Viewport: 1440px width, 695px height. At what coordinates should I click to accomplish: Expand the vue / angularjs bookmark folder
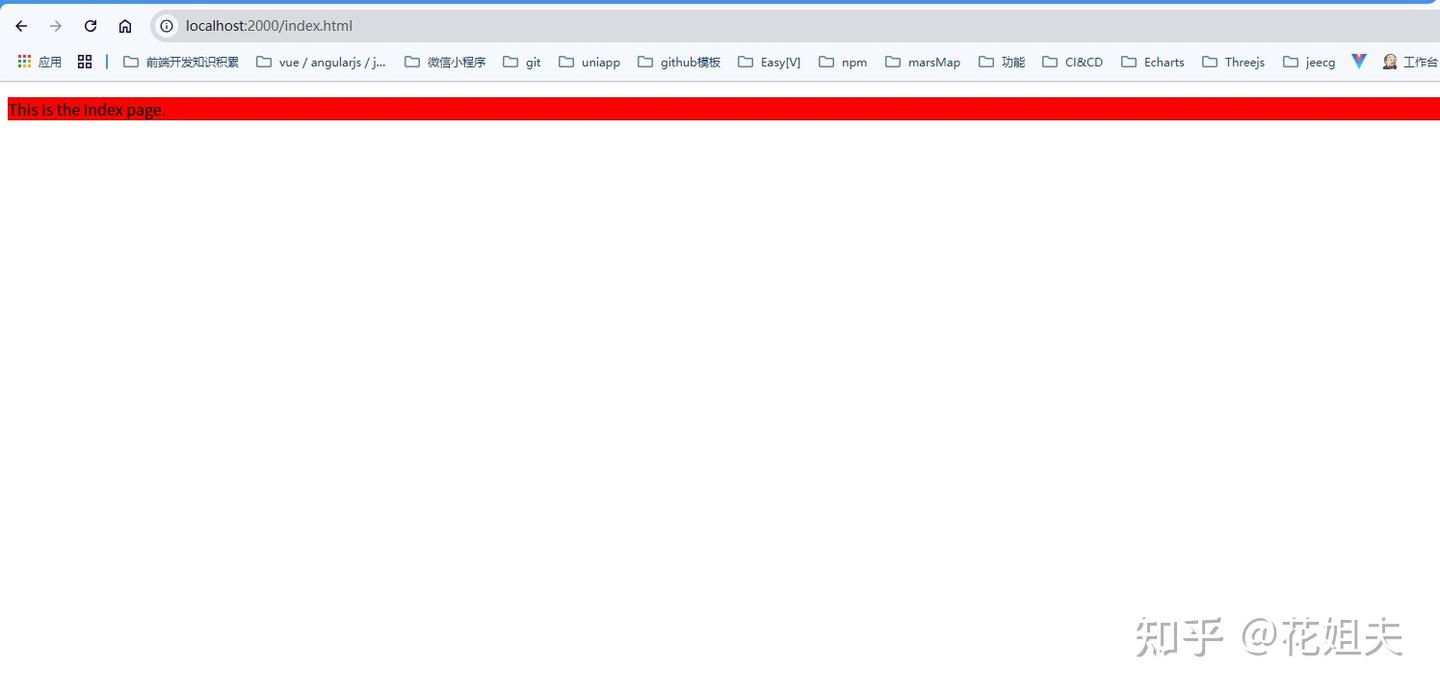point(321,62)
